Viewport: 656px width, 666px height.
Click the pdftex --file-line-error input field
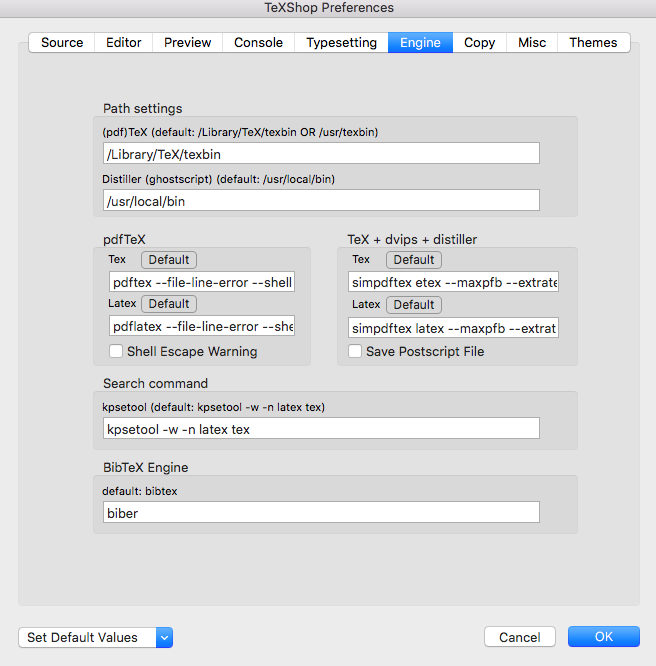coord(202,282)
